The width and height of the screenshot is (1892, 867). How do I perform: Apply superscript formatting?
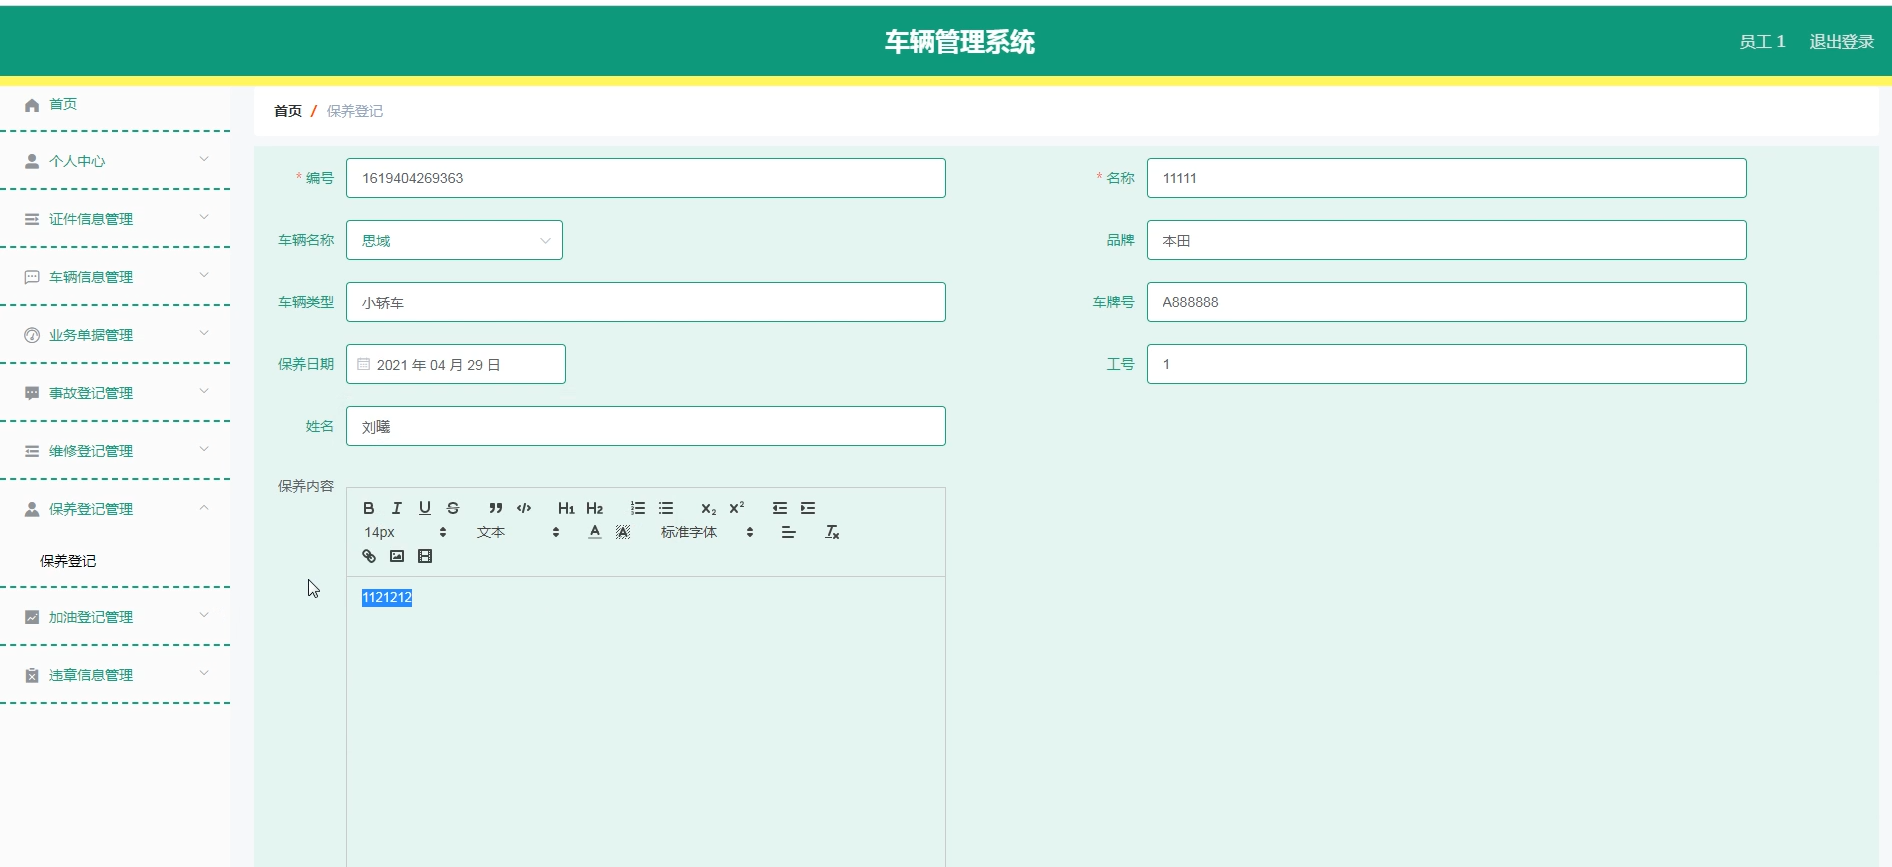[737, 508]
